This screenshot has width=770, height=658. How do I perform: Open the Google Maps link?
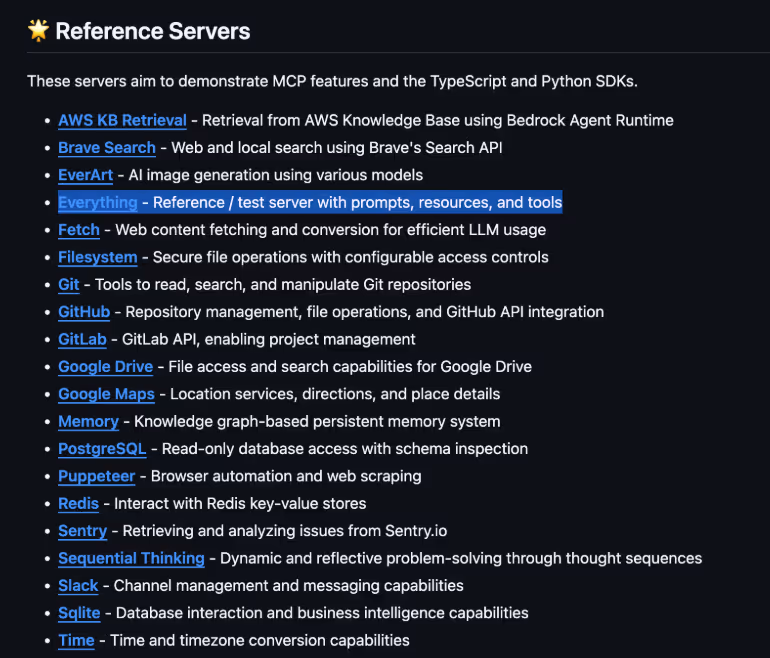point(106,394)
